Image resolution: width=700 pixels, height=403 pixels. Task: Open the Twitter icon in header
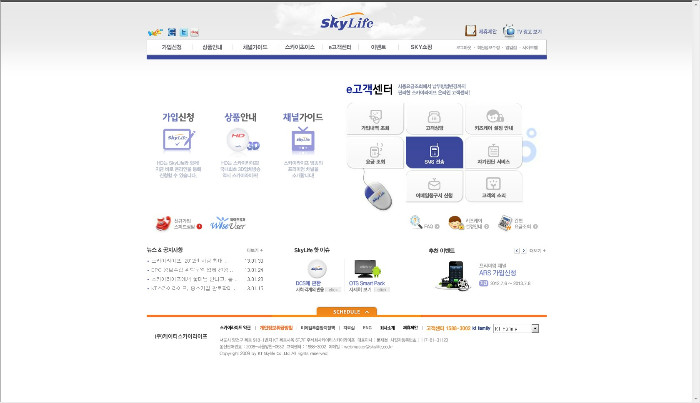pyautogui.click(x=183, y=32)
